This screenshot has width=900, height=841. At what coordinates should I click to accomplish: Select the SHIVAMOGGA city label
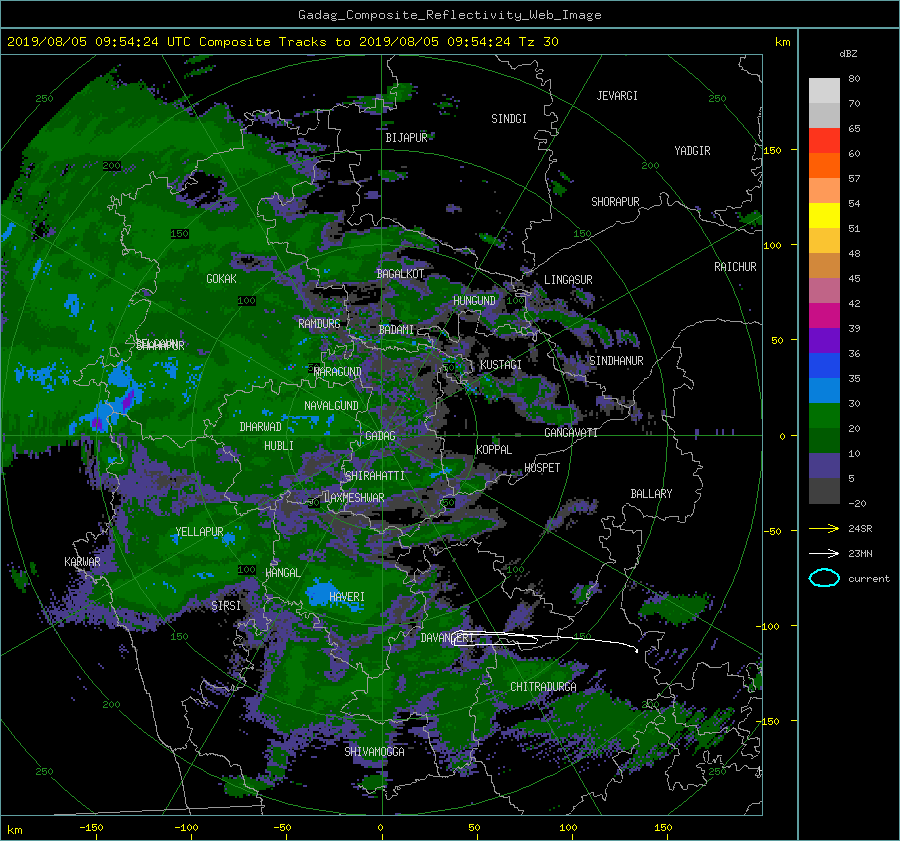[374, 752]
